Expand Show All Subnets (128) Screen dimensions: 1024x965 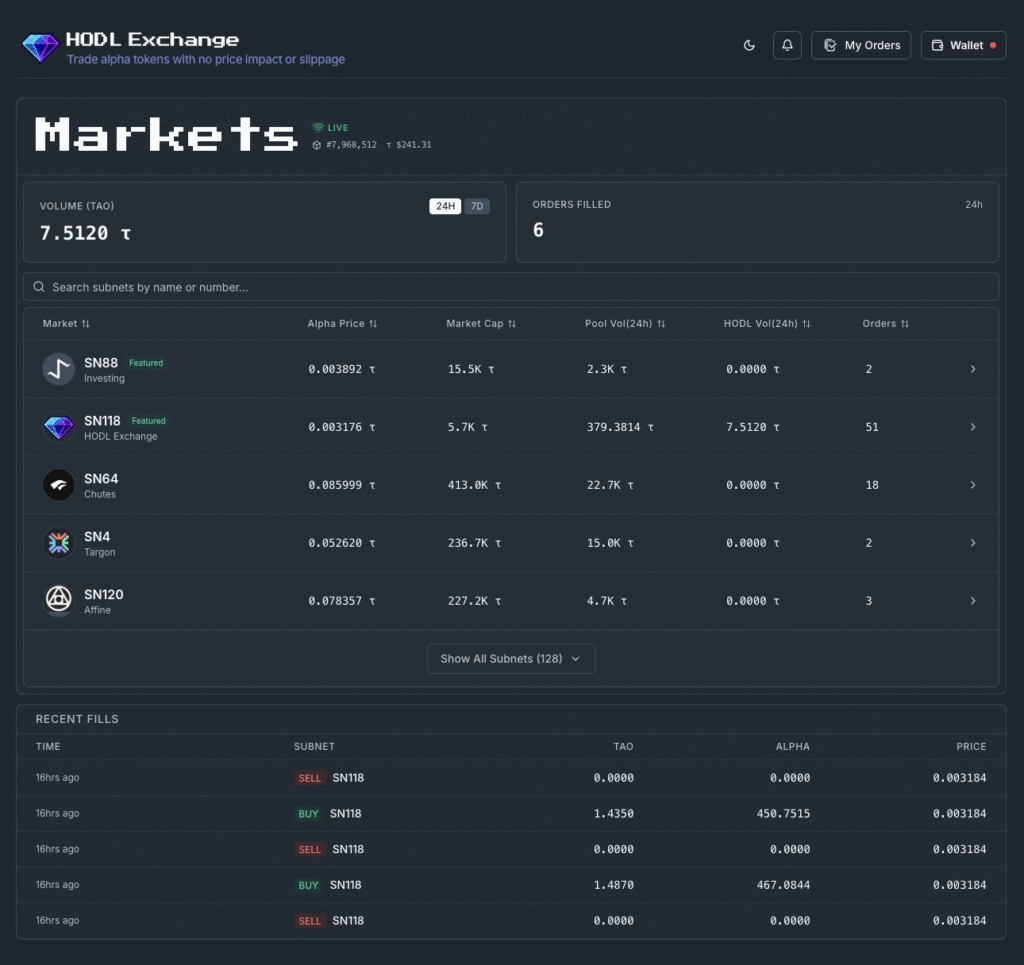(510, 659)
